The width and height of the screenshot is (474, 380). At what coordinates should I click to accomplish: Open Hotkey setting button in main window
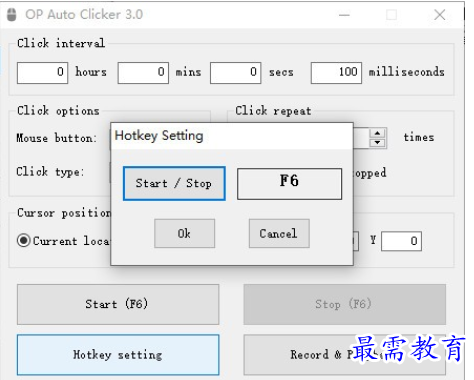click(x=118, y=355)
